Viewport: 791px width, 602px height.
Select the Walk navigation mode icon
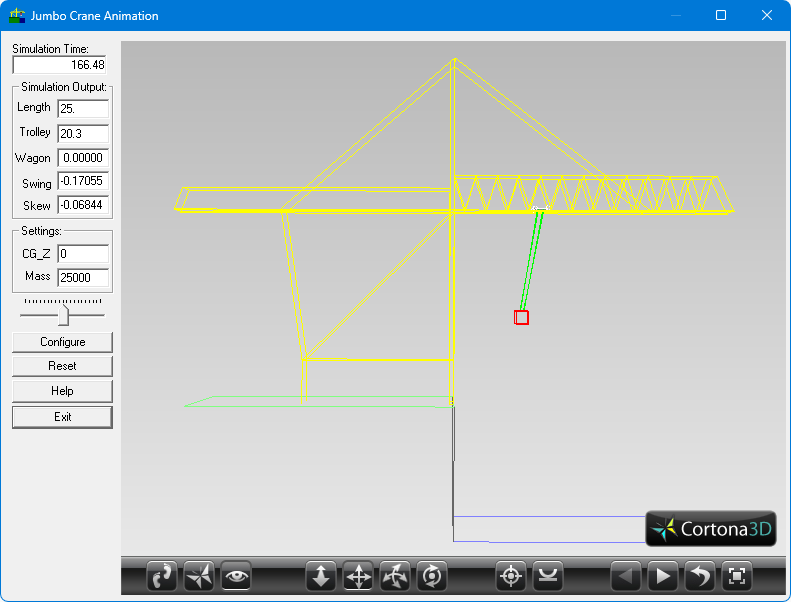162,576
